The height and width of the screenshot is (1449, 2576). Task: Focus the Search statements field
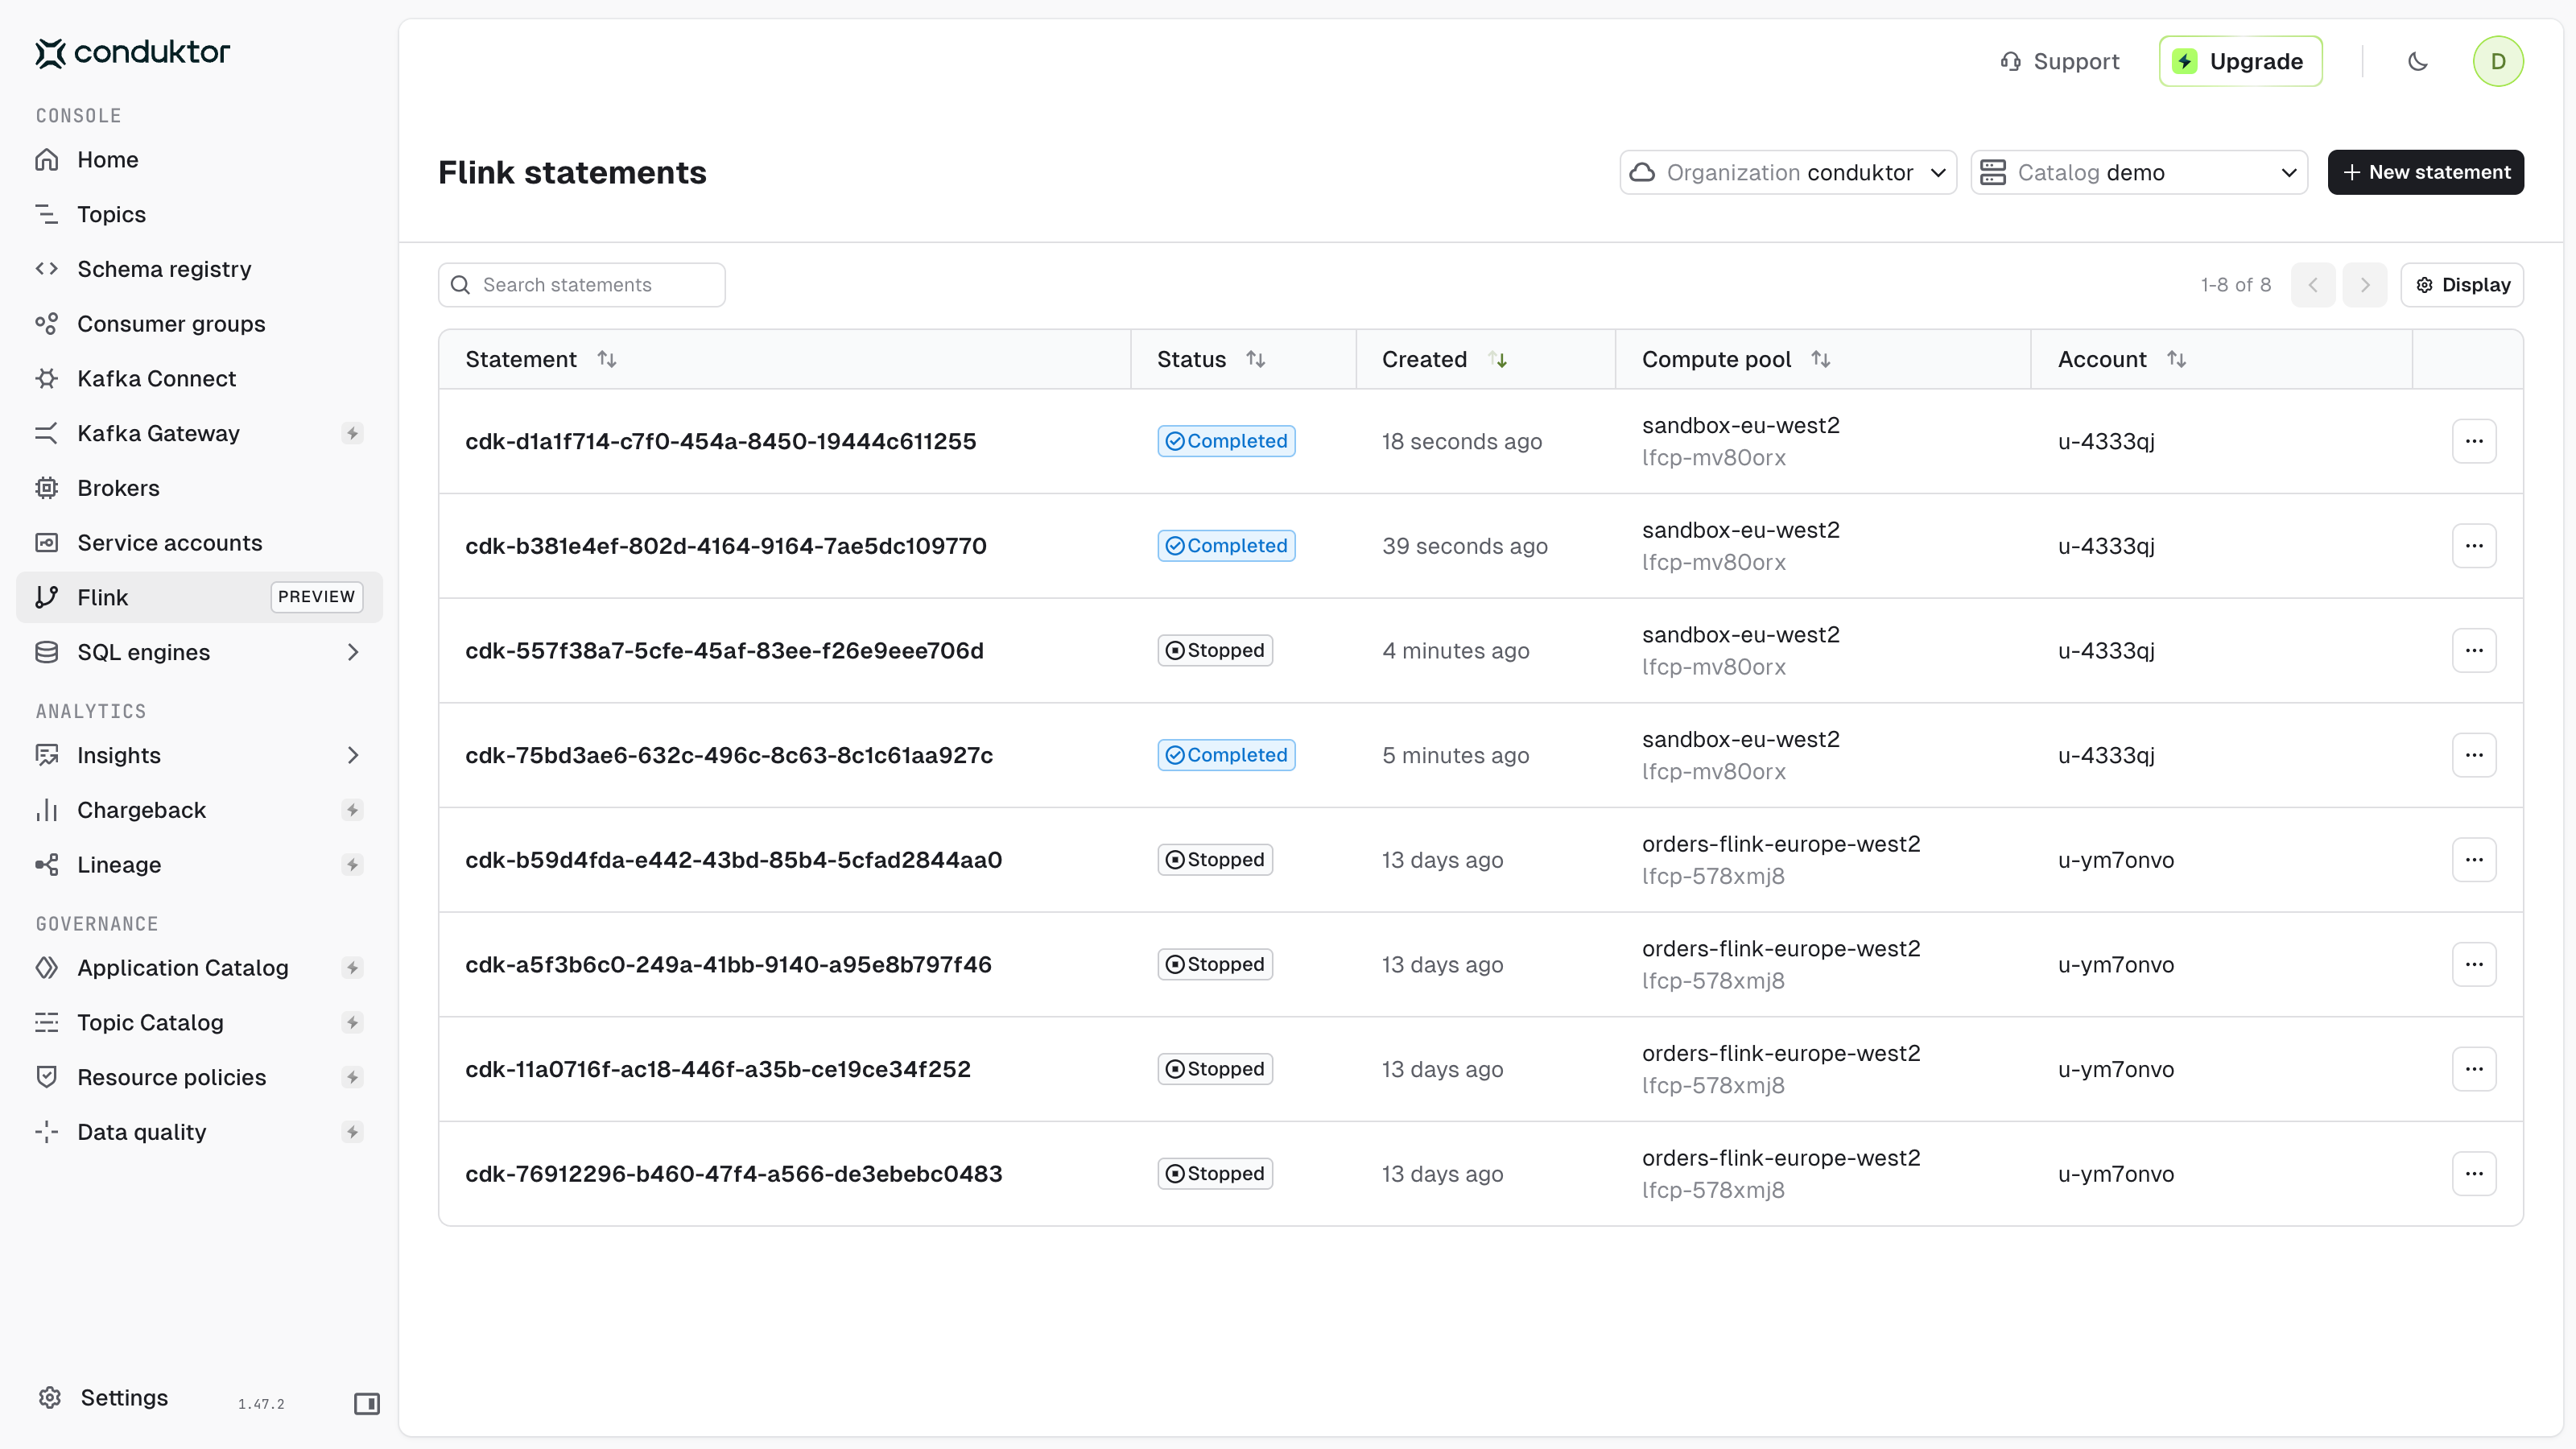(x=582, y=285)
